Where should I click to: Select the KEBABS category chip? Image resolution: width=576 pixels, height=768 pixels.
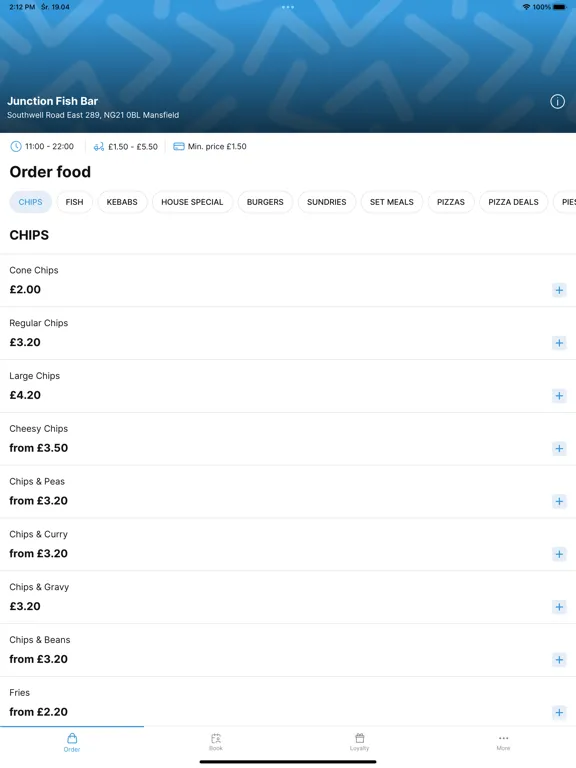point(122,202)
